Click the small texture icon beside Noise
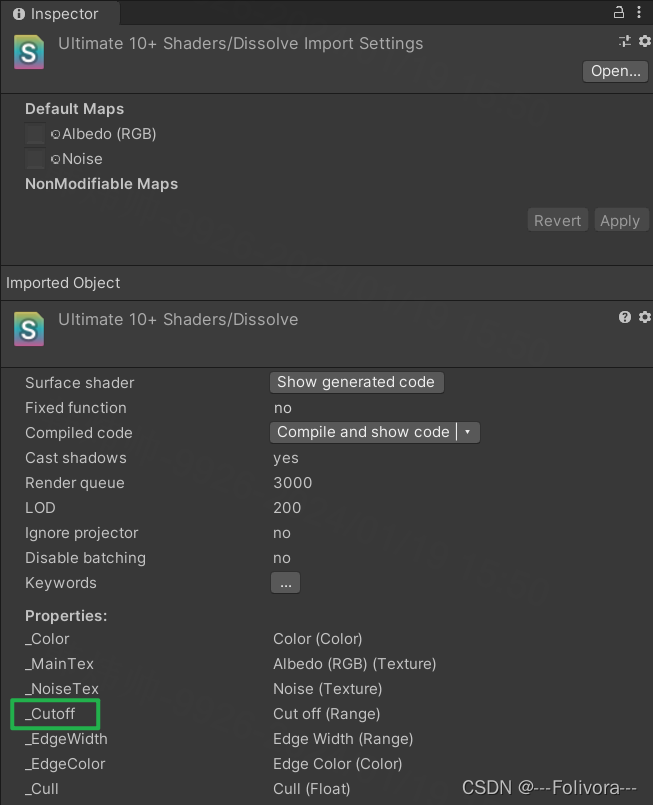Screen dimensions: 653x805 click(x=55, y=158)
